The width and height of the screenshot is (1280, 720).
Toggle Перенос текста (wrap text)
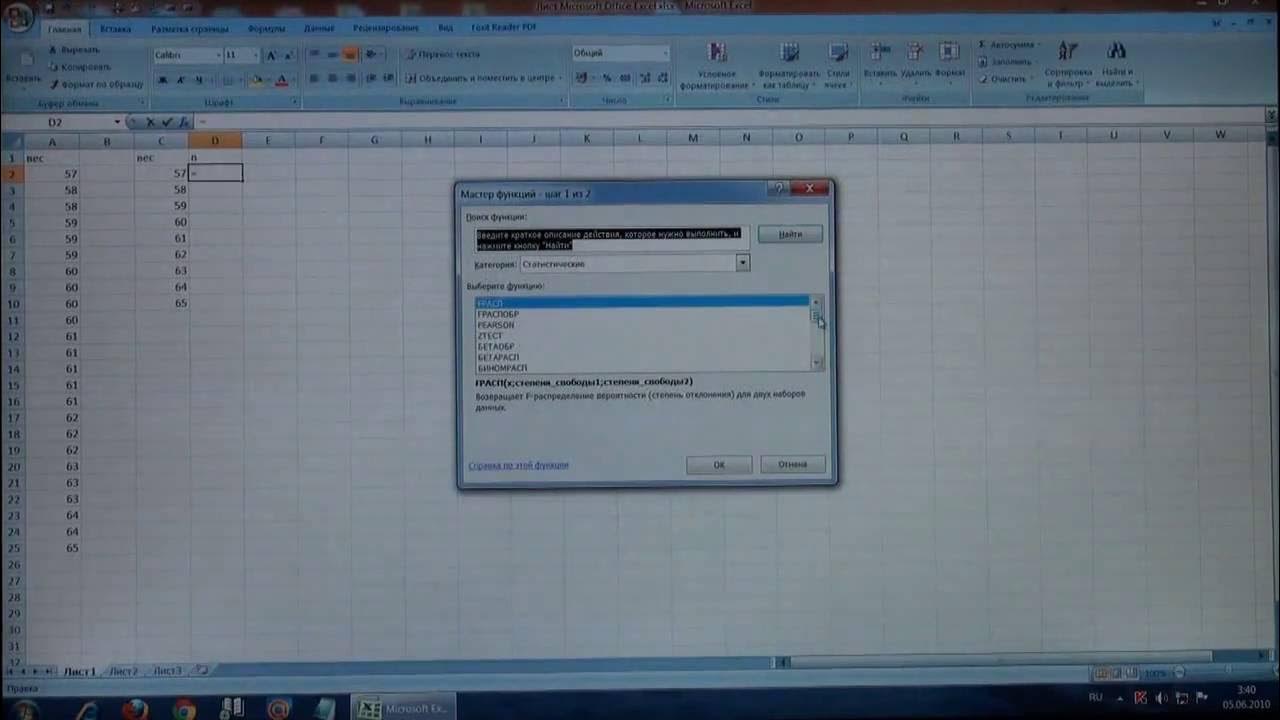pos(443,54)
